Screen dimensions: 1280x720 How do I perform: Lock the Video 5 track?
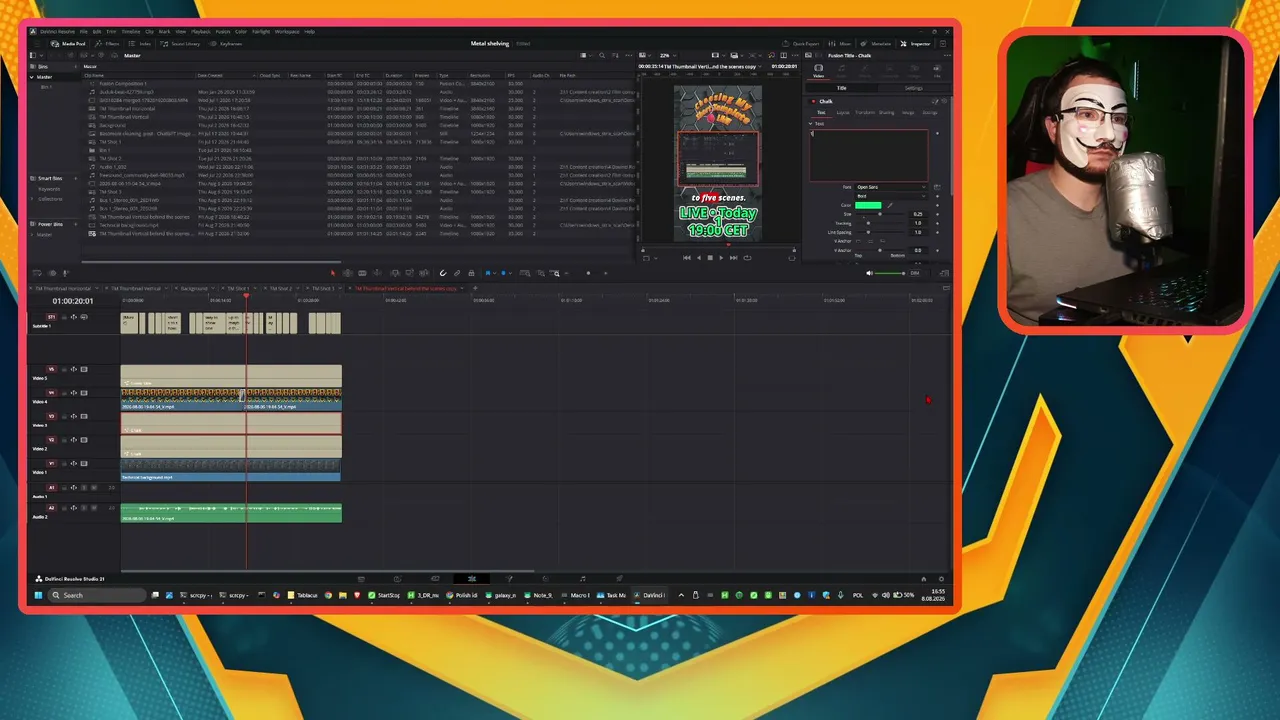point(65,370)
